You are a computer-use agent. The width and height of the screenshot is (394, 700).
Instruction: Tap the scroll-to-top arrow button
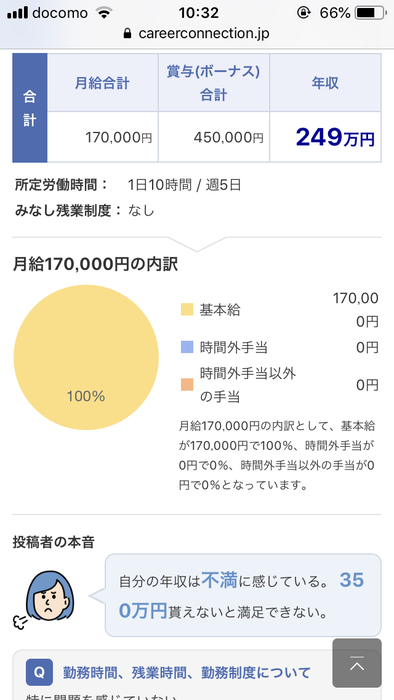[x=357, y=662]
